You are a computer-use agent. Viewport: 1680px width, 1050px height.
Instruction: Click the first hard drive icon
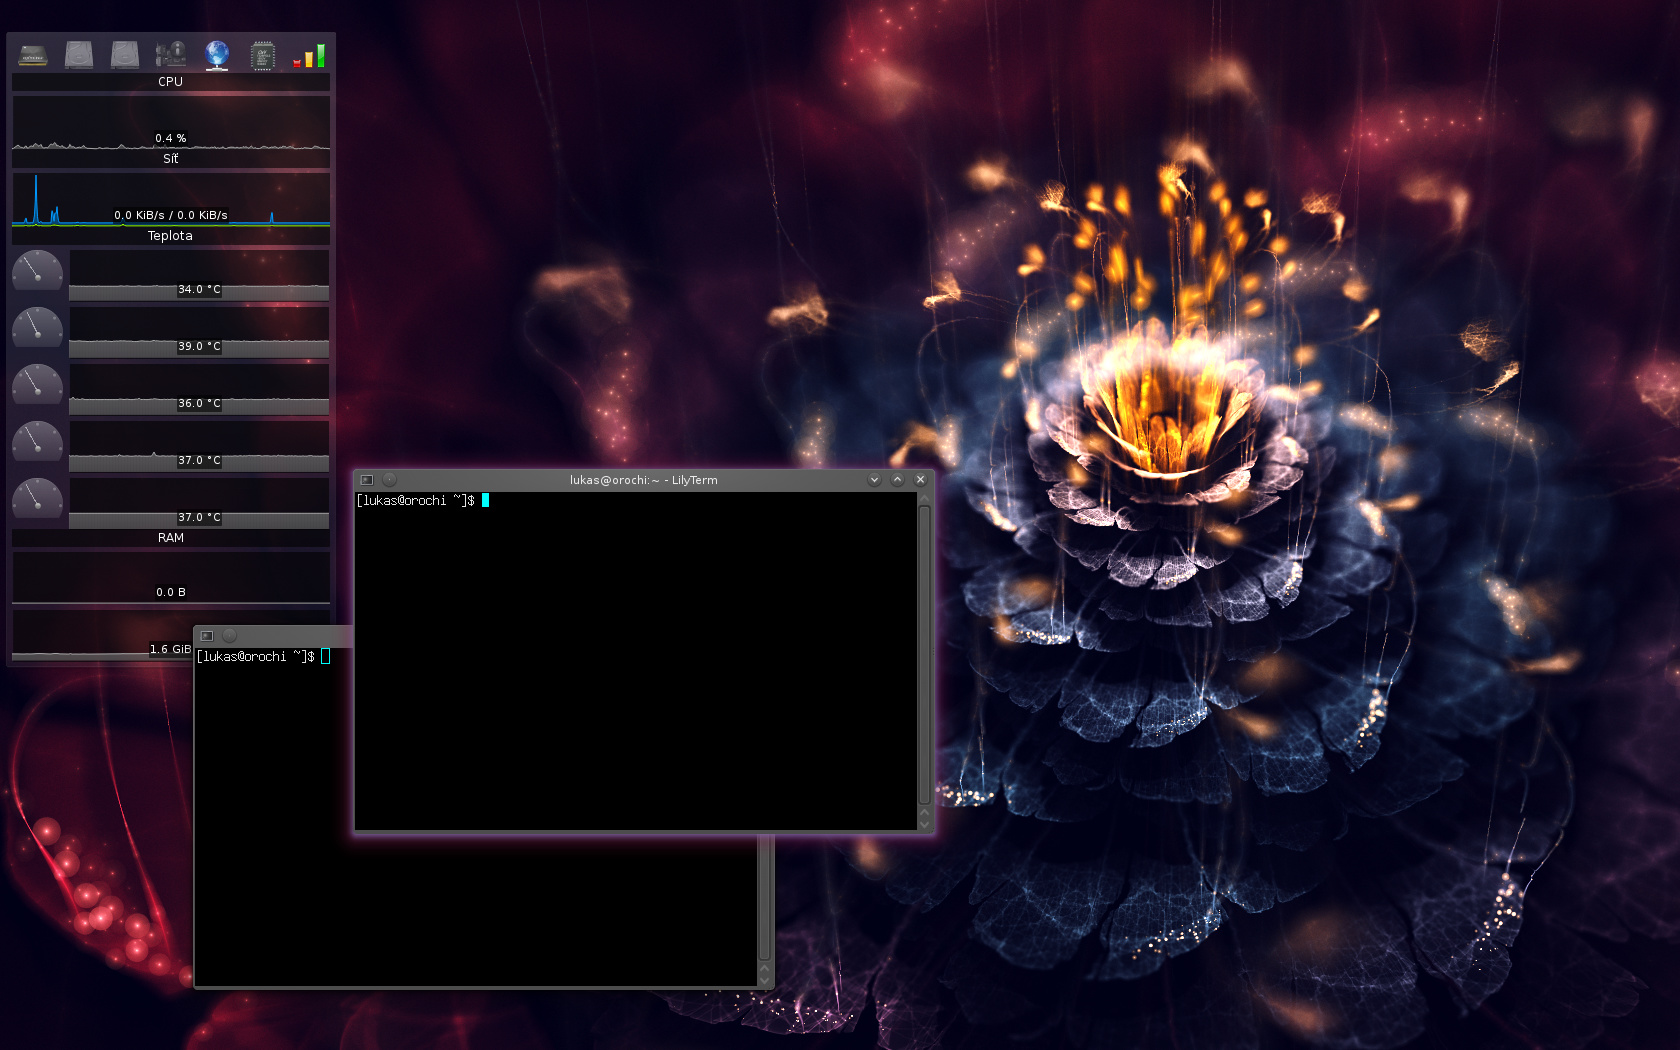point(79,55)
